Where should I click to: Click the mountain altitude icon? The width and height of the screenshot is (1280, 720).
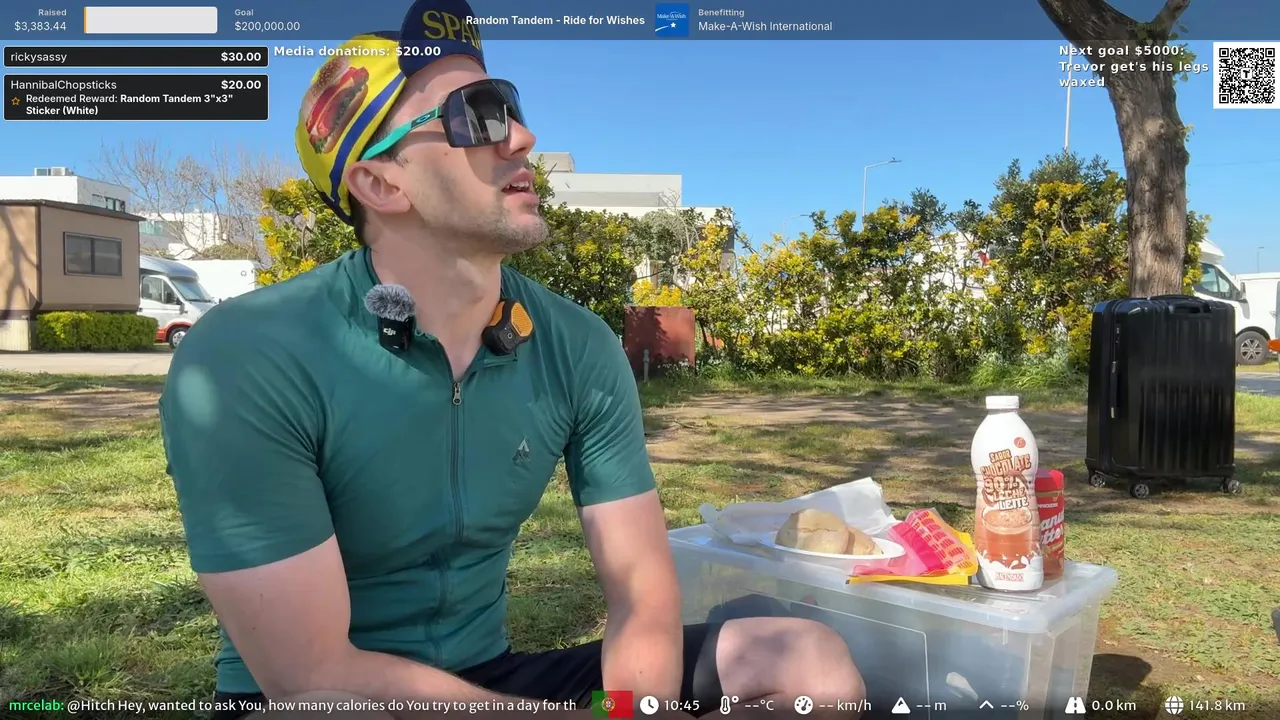900,705
